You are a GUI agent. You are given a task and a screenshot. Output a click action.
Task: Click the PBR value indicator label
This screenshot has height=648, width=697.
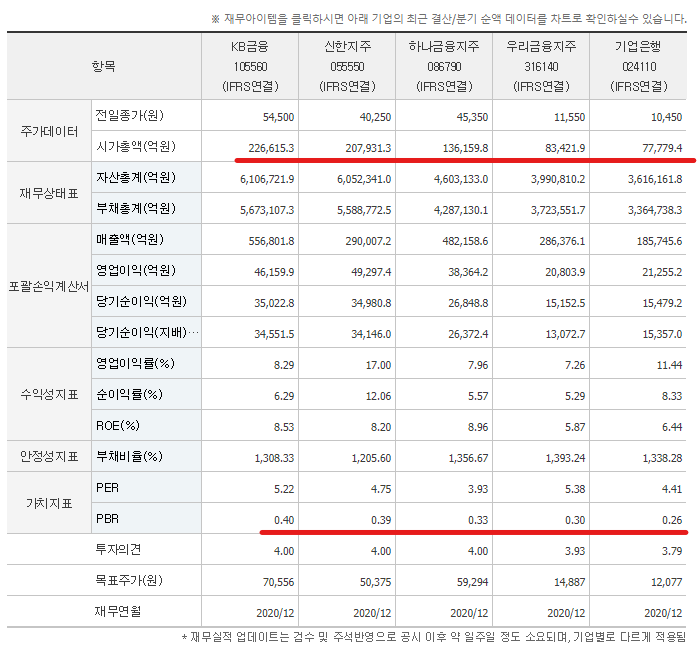click(x=108, y=519)
